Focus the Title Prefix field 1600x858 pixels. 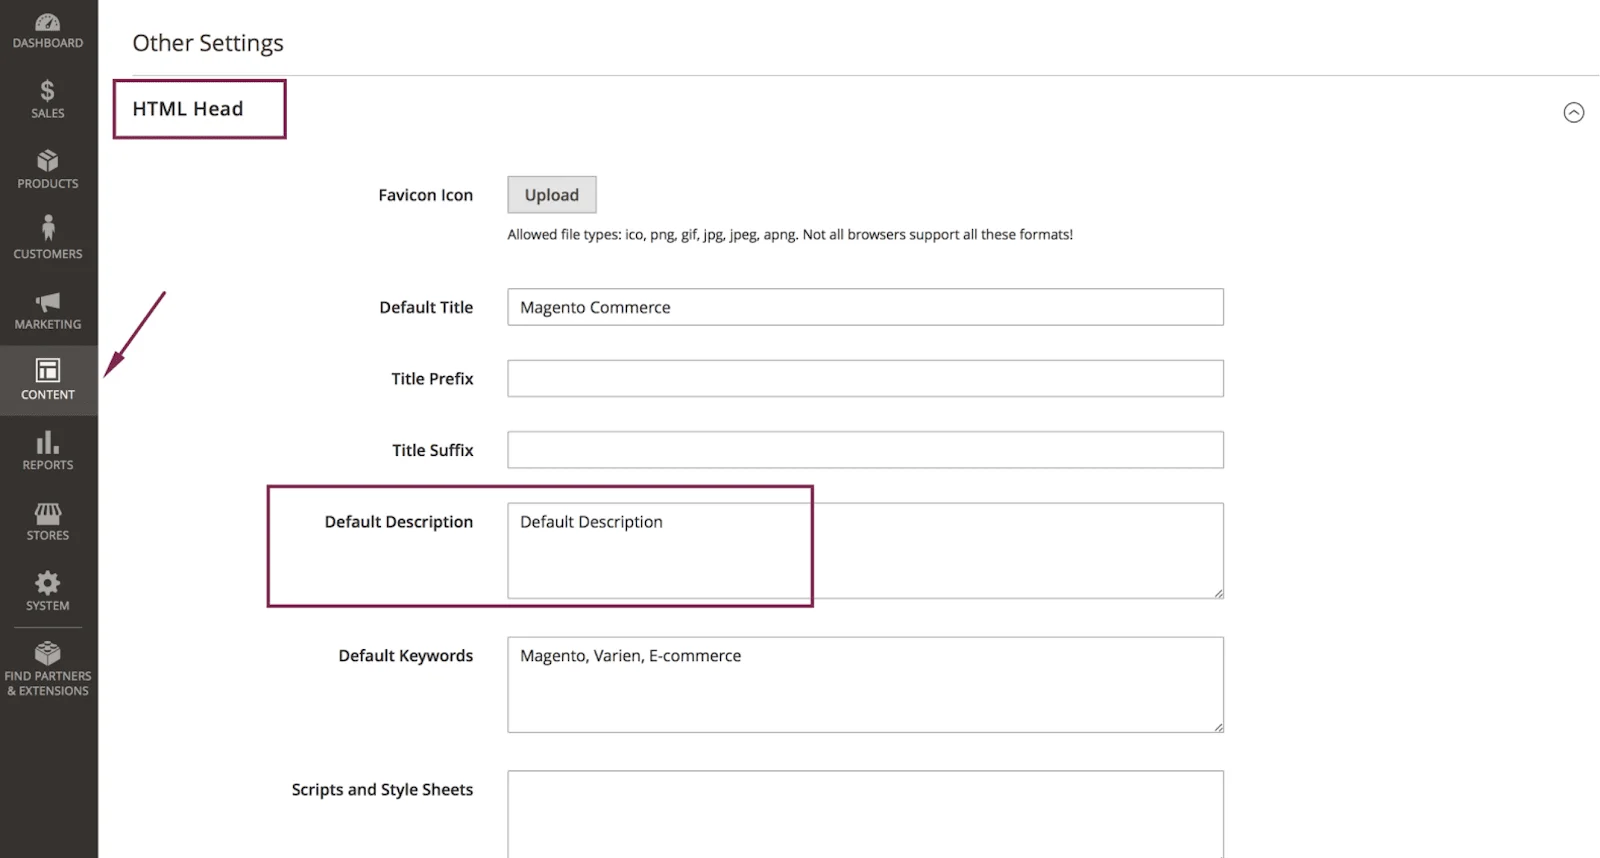pyautogui.click(x=864, y=379)
